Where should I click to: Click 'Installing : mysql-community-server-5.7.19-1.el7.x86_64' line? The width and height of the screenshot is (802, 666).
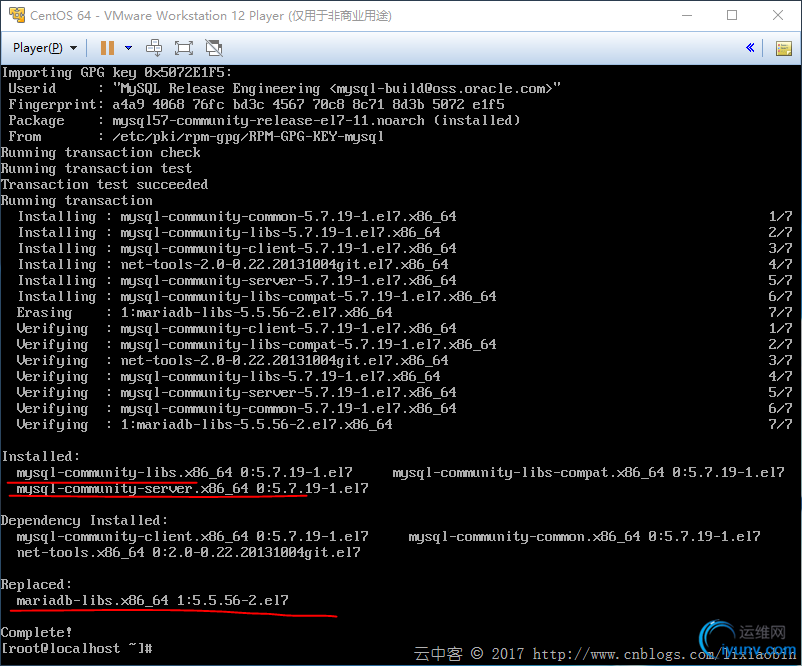[x=237, y=280]
